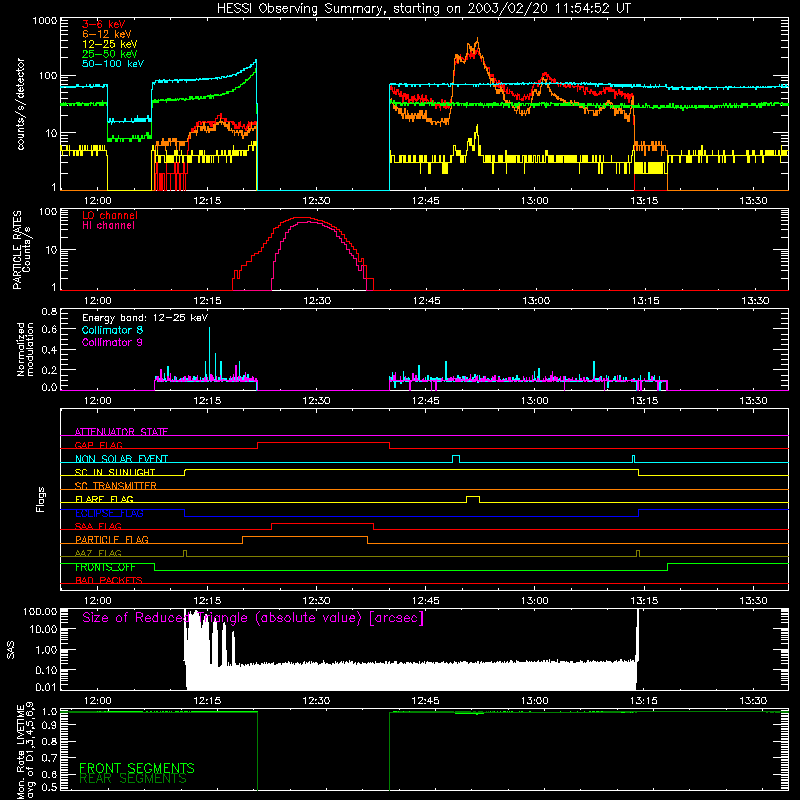Click the 'Size of Reduced Triangle' caption
Viewport: 800px width, 800px height.
(253, 618)
